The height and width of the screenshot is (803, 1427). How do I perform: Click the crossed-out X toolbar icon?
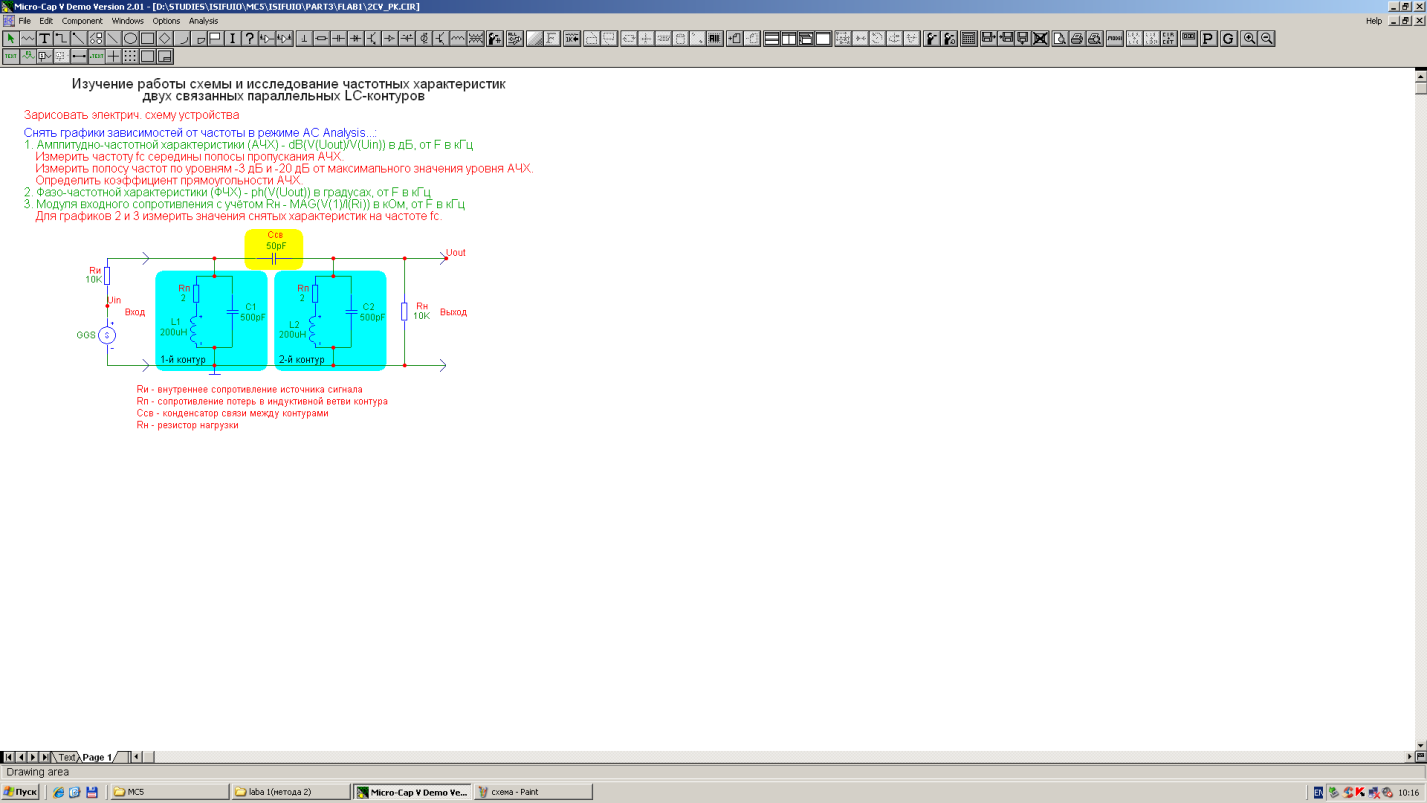point(1040,39)
